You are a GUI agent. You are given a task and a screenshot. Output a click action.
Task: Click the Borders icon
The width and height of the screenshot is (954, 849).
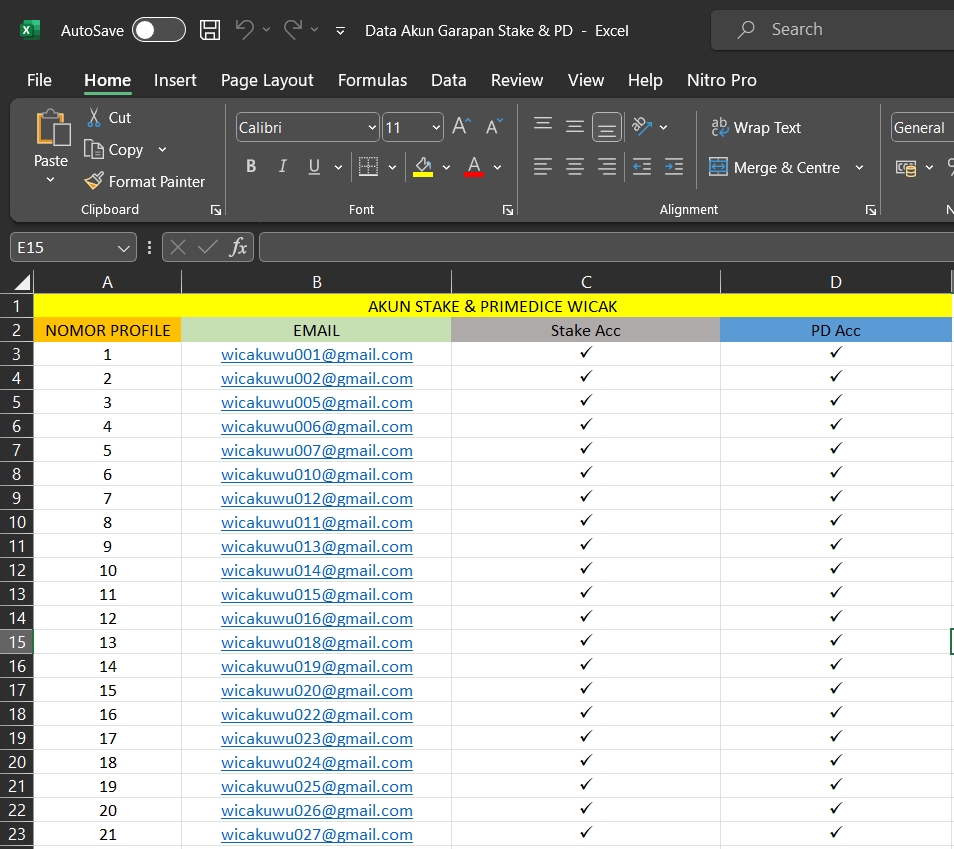368,166
